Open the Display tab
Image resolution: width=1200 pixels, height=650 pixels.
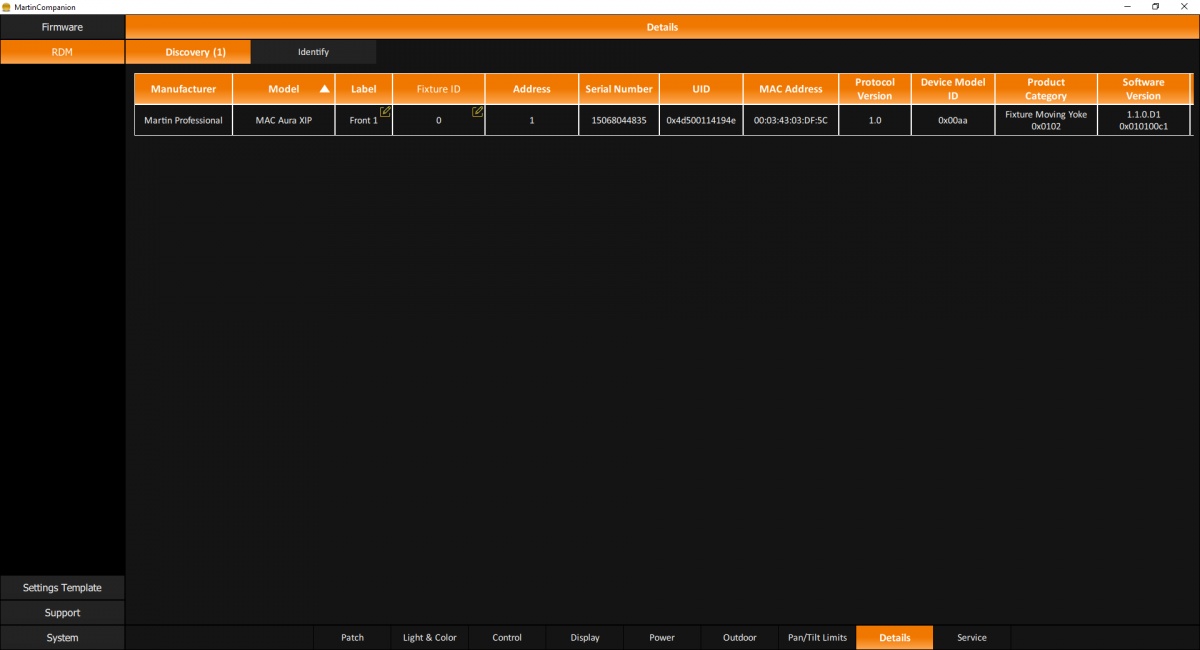(585, 638)
